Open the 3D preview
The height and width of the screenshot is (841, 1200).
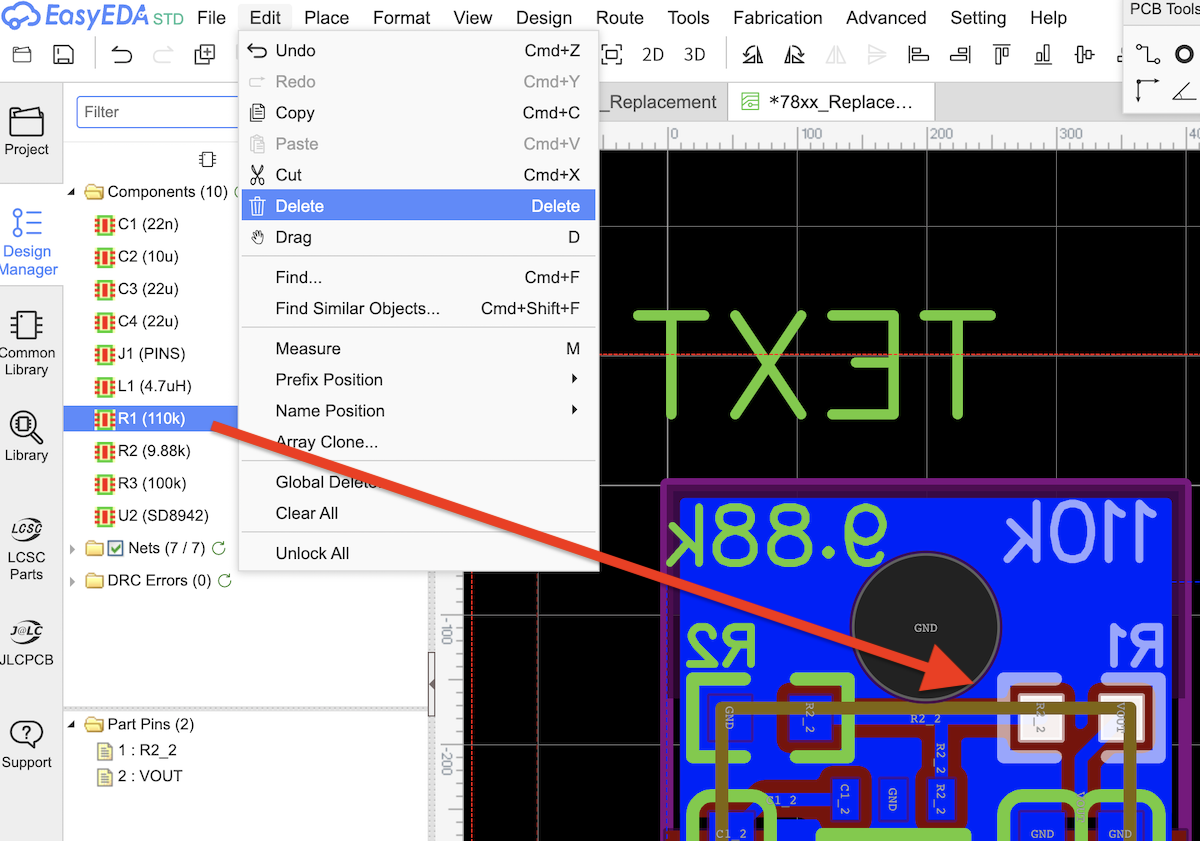[x=694, y=55]
